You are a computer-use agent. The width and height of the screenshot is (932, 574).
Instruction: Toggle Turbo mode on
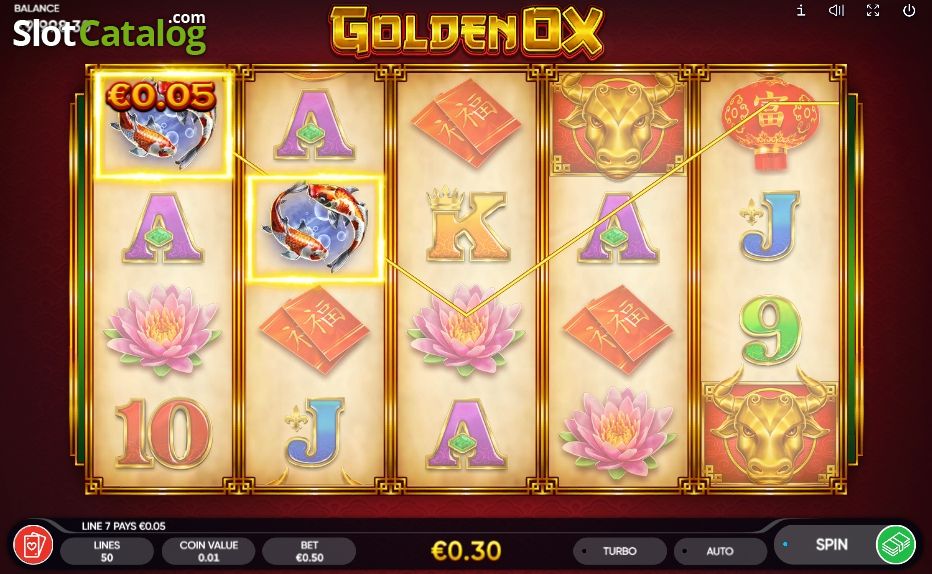(620, 551)
